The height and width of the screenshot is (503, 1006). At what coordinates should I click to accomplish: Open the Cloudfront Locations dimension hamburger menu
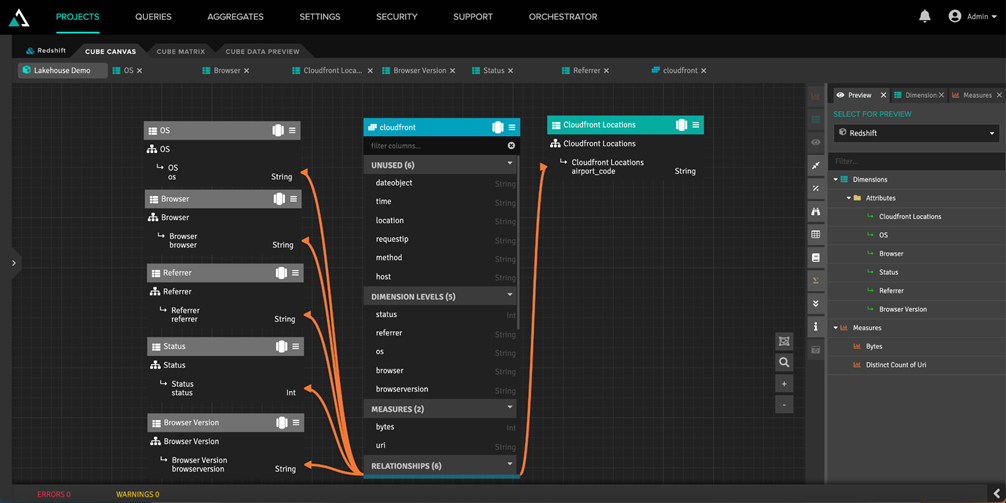696,124
